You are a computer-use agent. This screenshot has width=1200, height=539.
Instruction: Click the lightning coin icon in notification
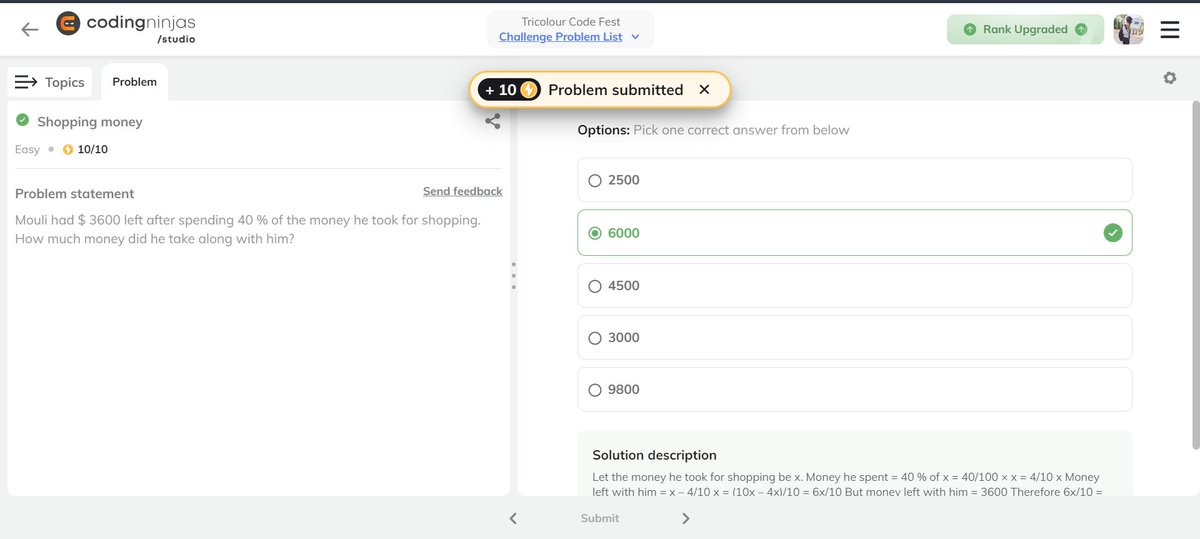529,90
